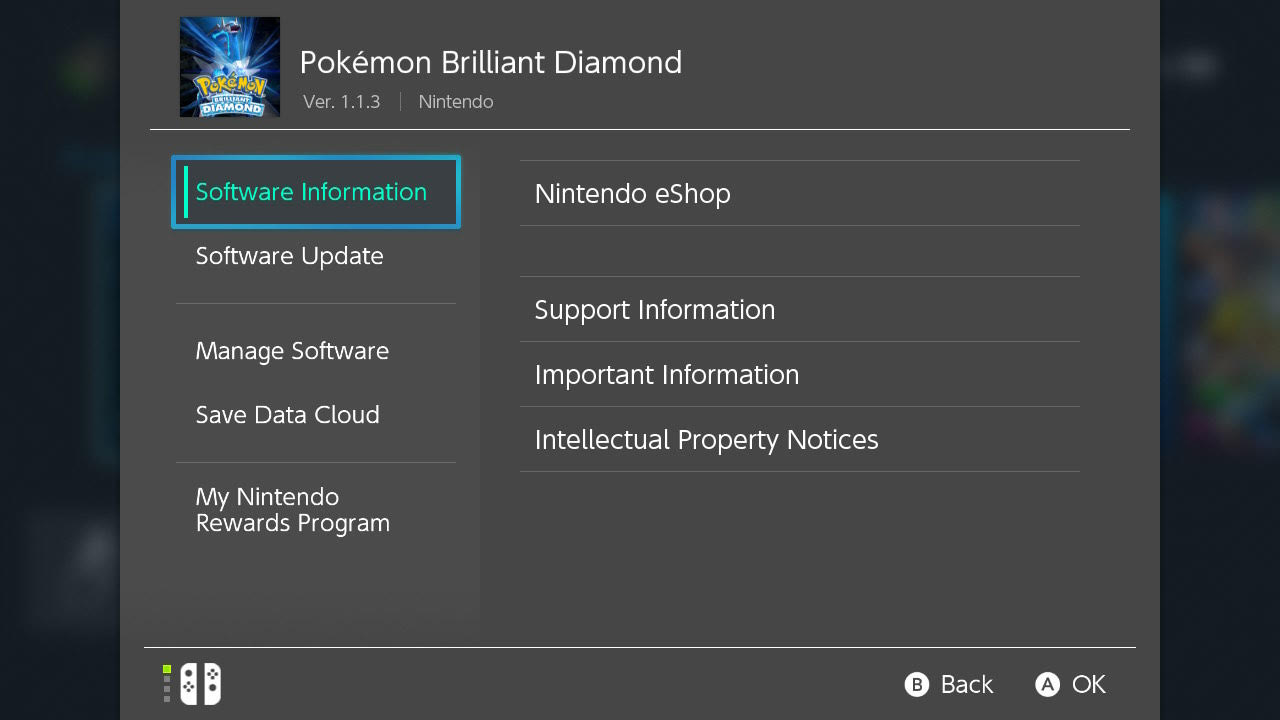Click the B button icon

[x=917, y=684]
